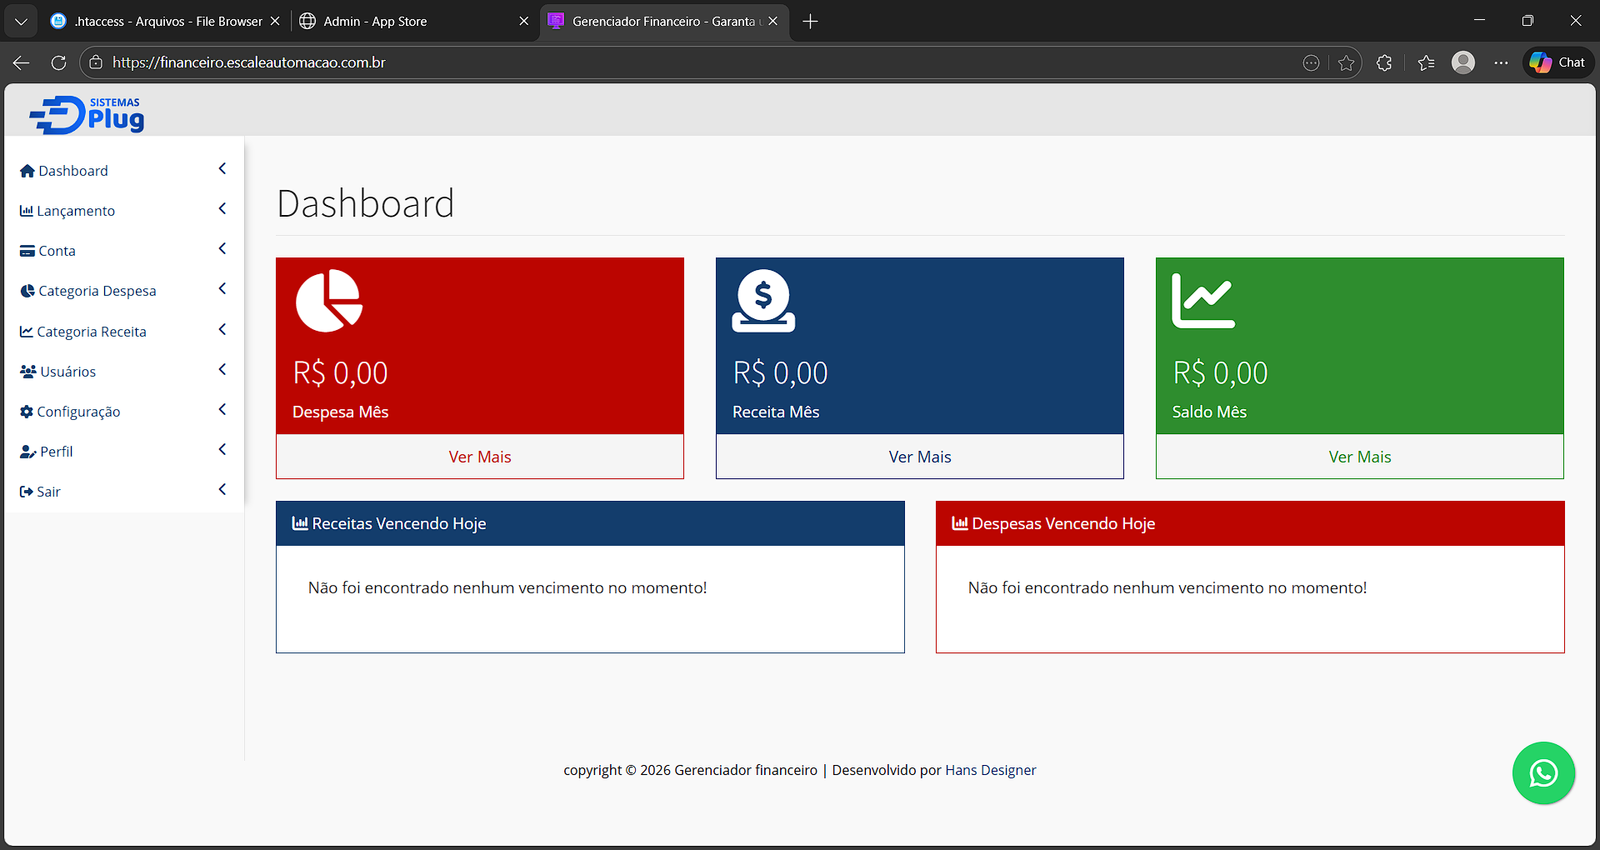Click Ver Mais under Saldo Mês
Image resolution: width=1600 pixels, height=850 pixels.
pyautogui.click(x=1359, y=457)
